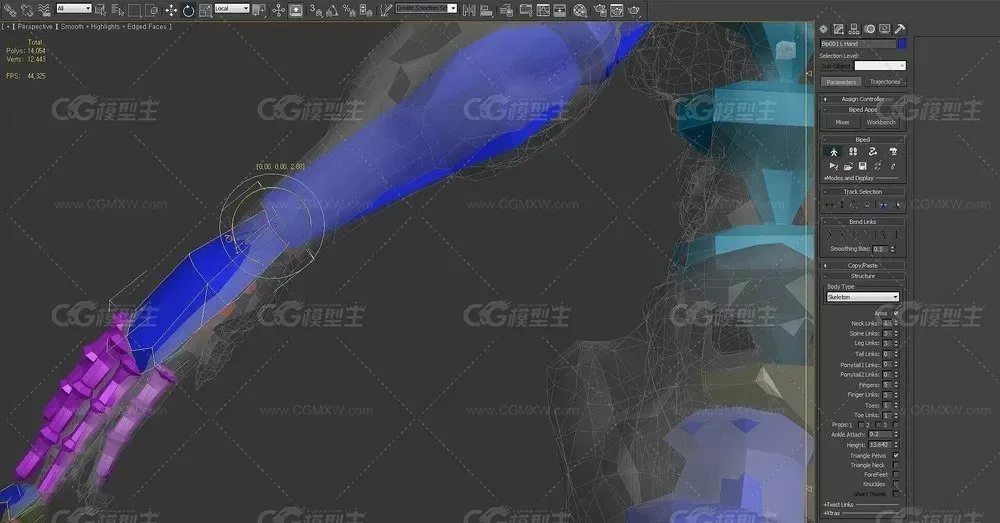Open the Material Editor icon
This screenshot has width=1000, height=523.
coord(580,10)
